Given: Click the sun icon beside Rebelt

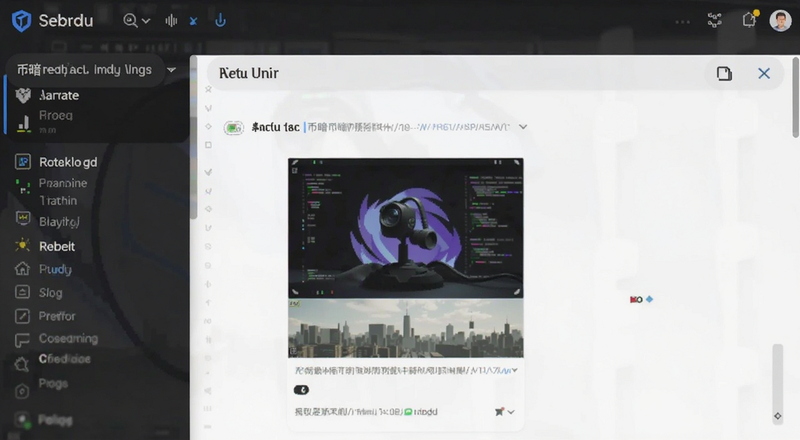Looking at the screenshot, I should coord(22,245).
